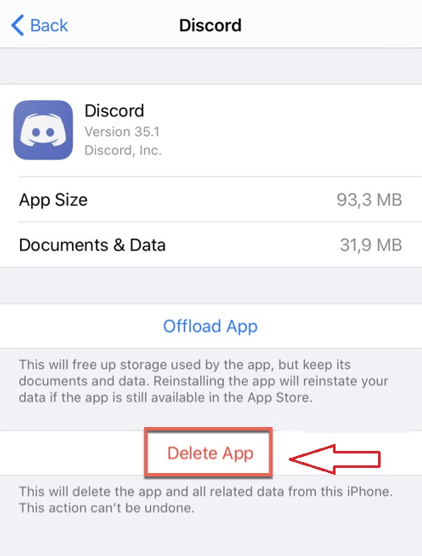Screen dimensions: 422x556
Task: Tap the gray spacer above Offload App
Action: pos(211,285)
